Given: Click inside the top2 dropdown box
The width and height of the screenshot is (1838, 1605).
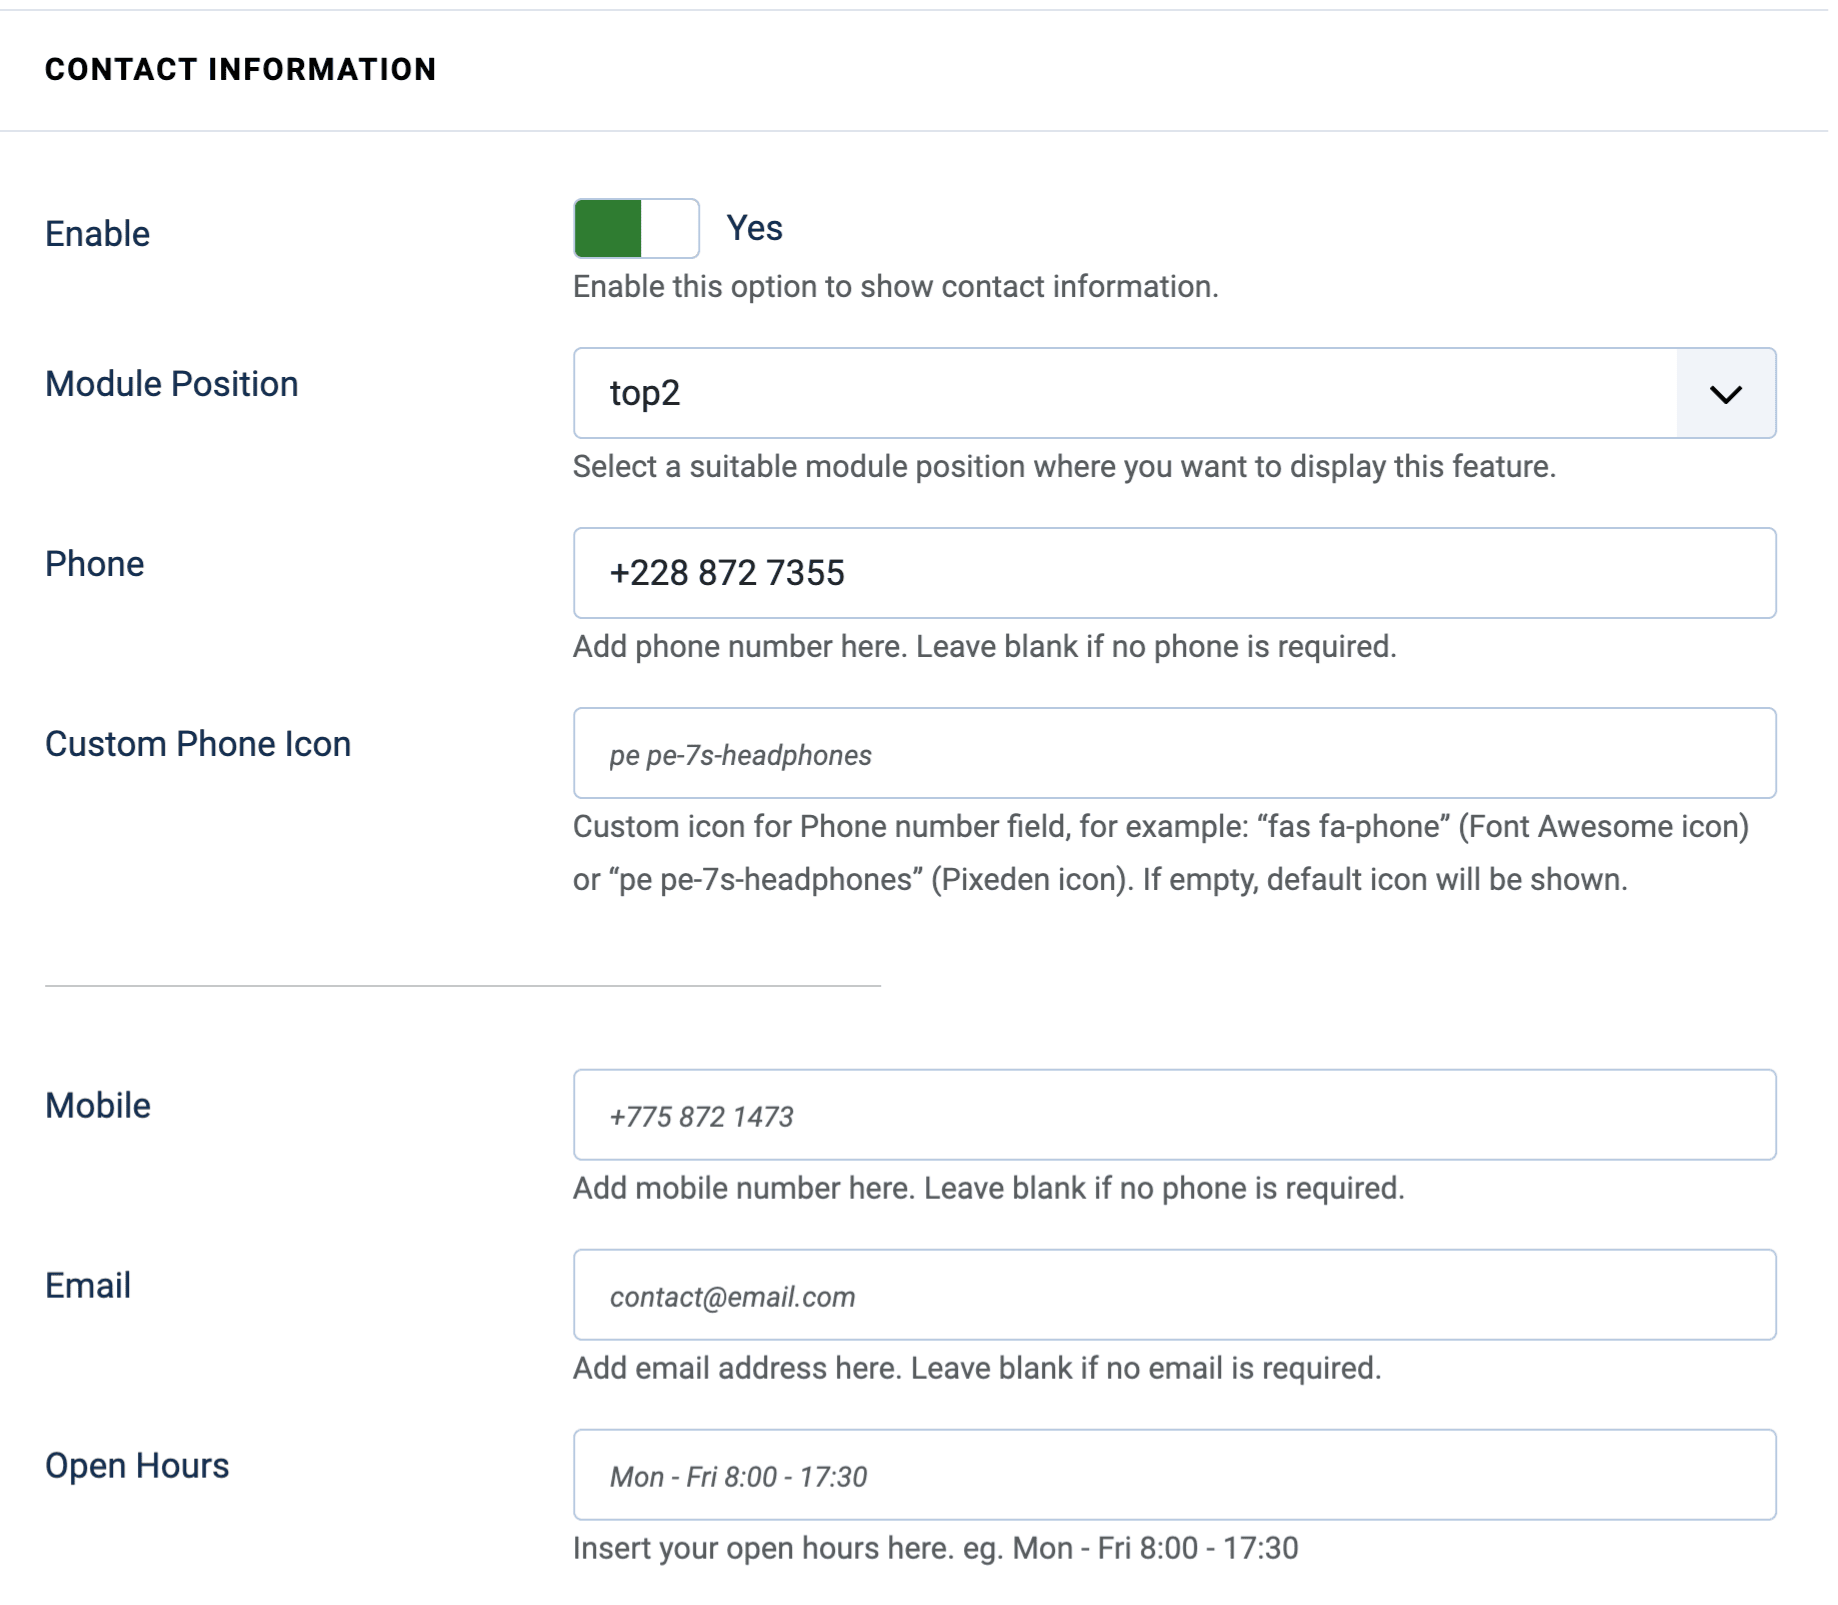Looking at the screenshot, I should 1000,393.
